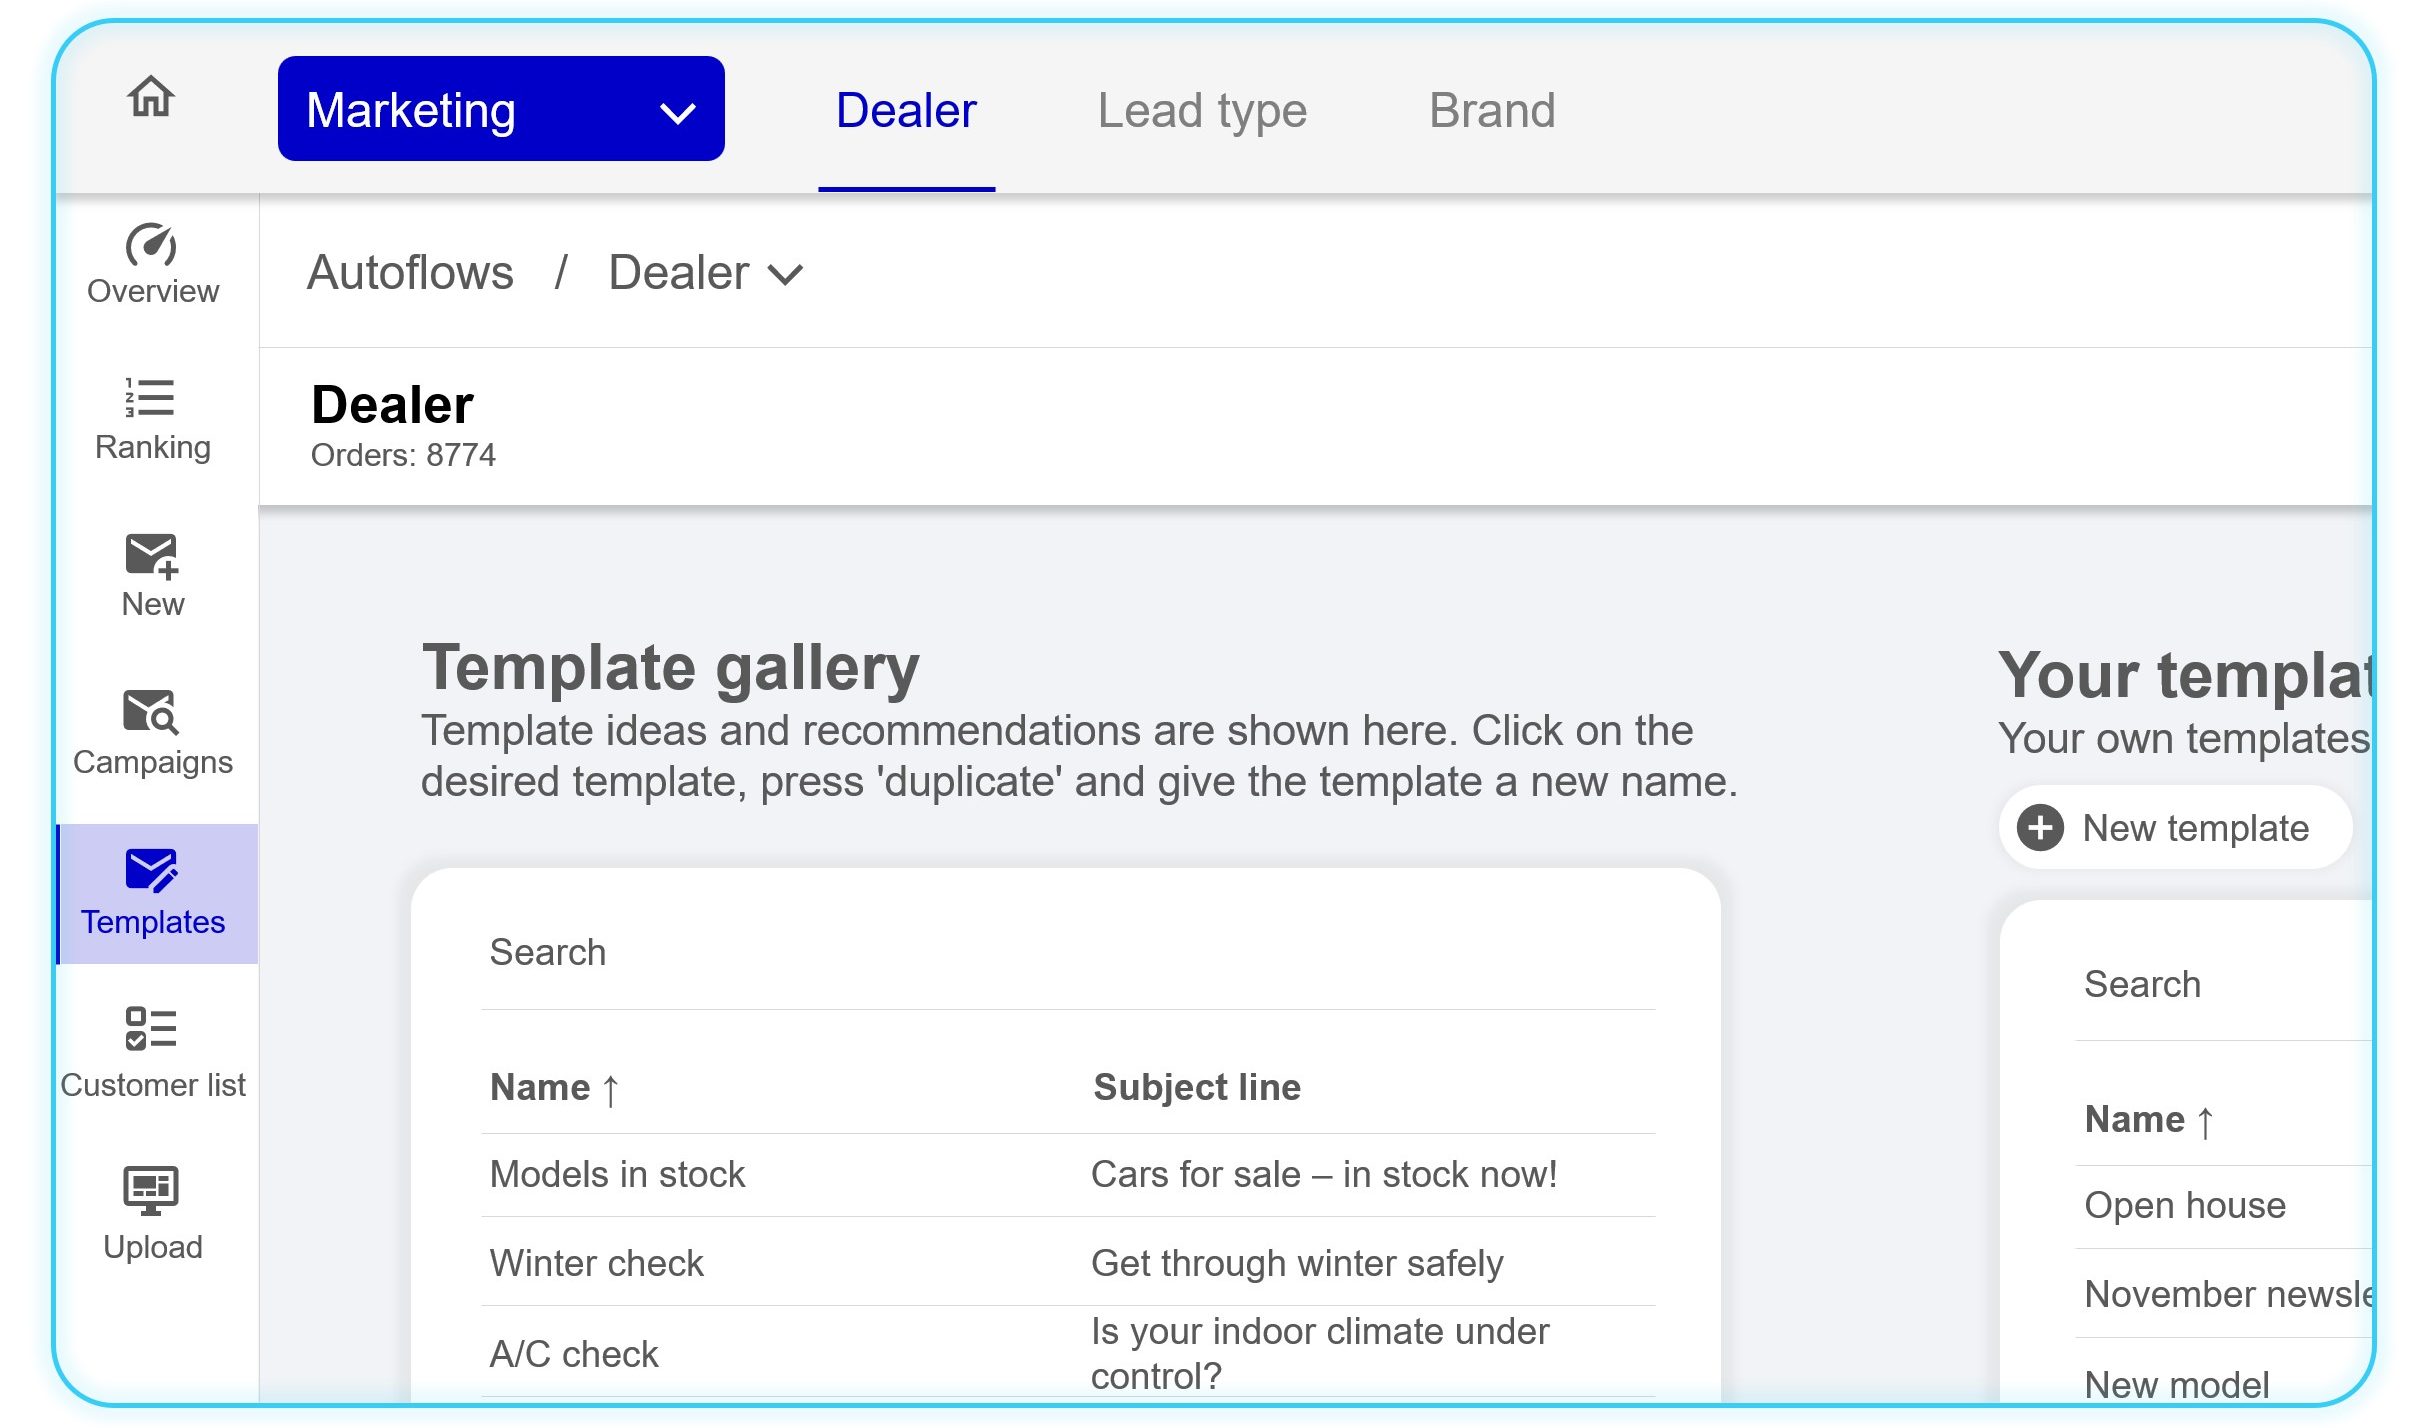
Task: Switch to the Lead type tab
Action: click(x=1202, y=110)
